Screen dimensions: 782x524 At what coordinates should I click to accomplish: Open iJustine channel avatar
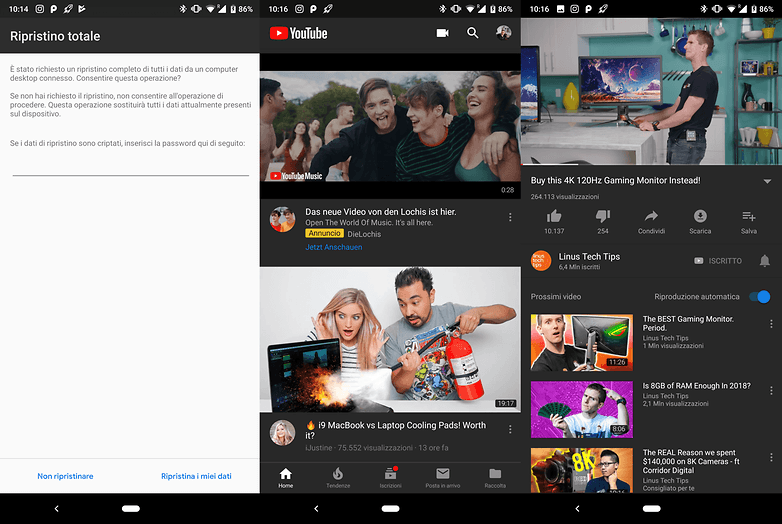(x=282, y=432)
